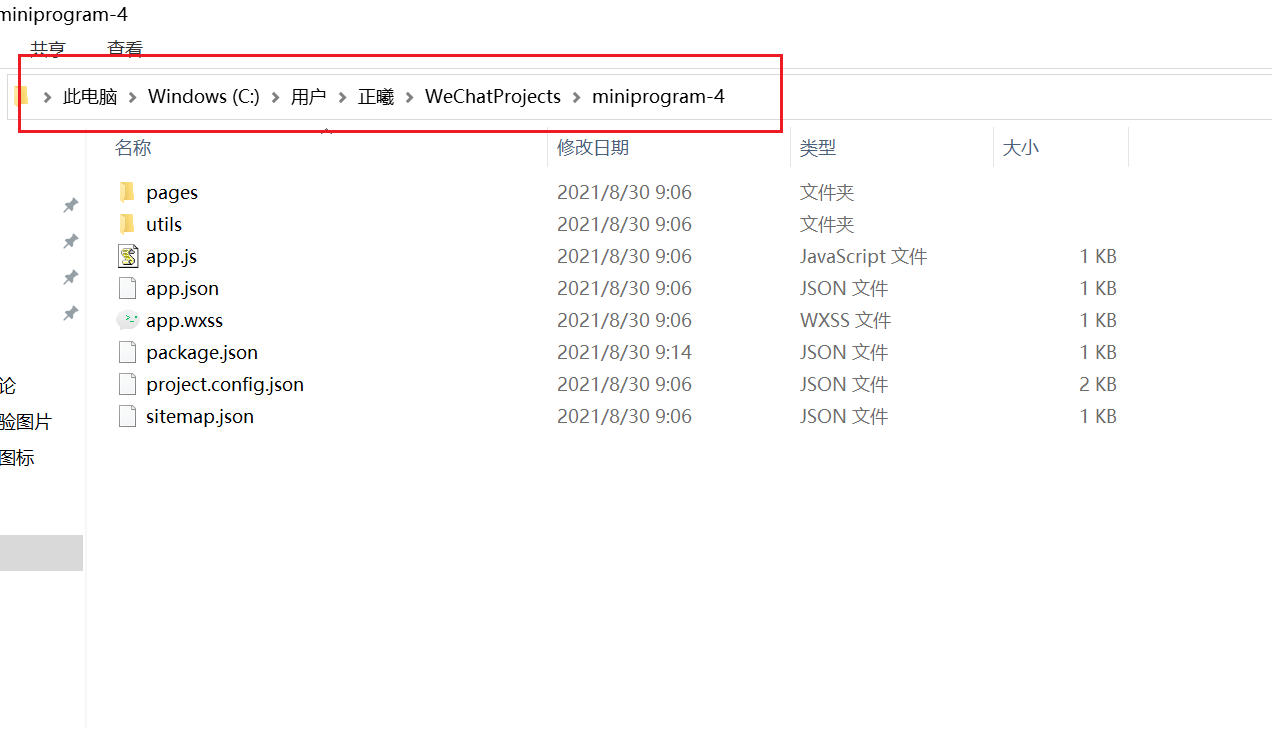Image resolution: width=1272 pixels, height=729 pixels.
Task: Select the project.config.json file icon
Action: (x=127, y=384)
